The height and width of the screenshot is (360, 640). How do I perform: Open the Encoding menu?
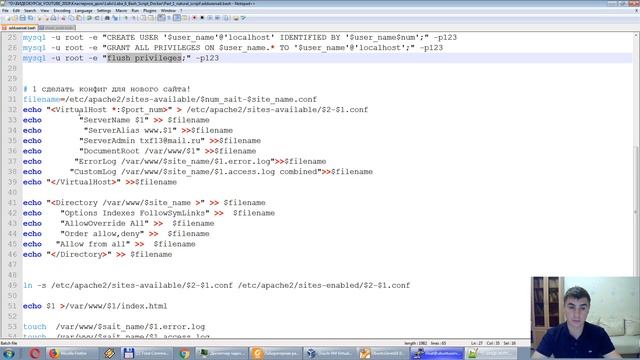62,11
